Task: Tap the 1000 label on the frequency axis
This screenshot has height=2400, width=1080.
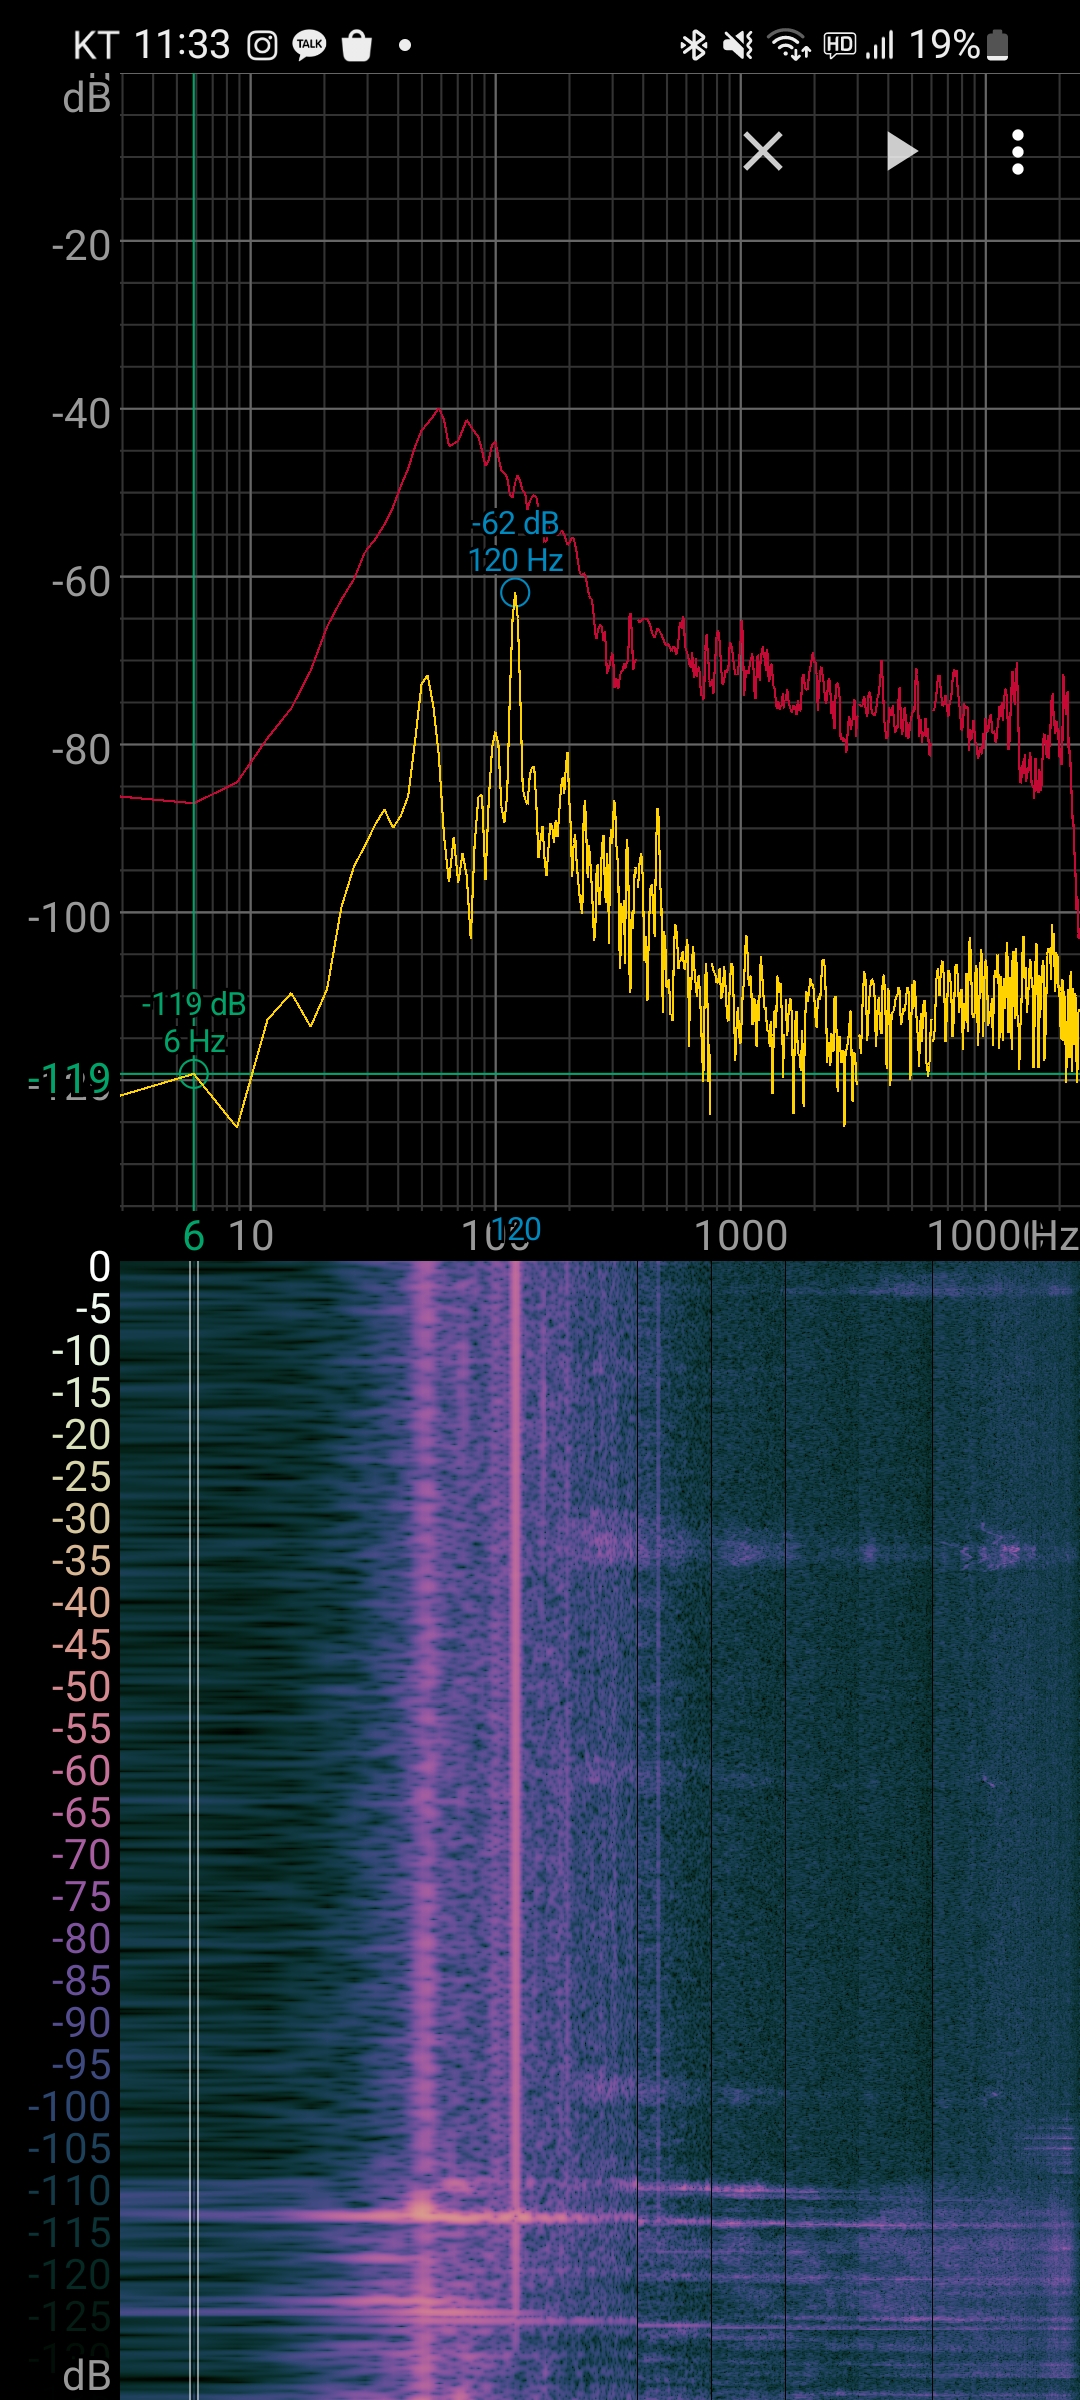Action: click(741, 1237)
